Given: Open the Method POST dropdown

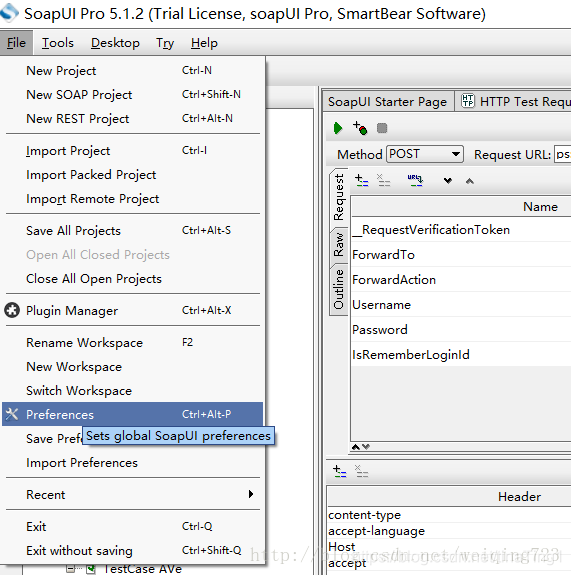Looking at the screenshot, I should [425, 154].
